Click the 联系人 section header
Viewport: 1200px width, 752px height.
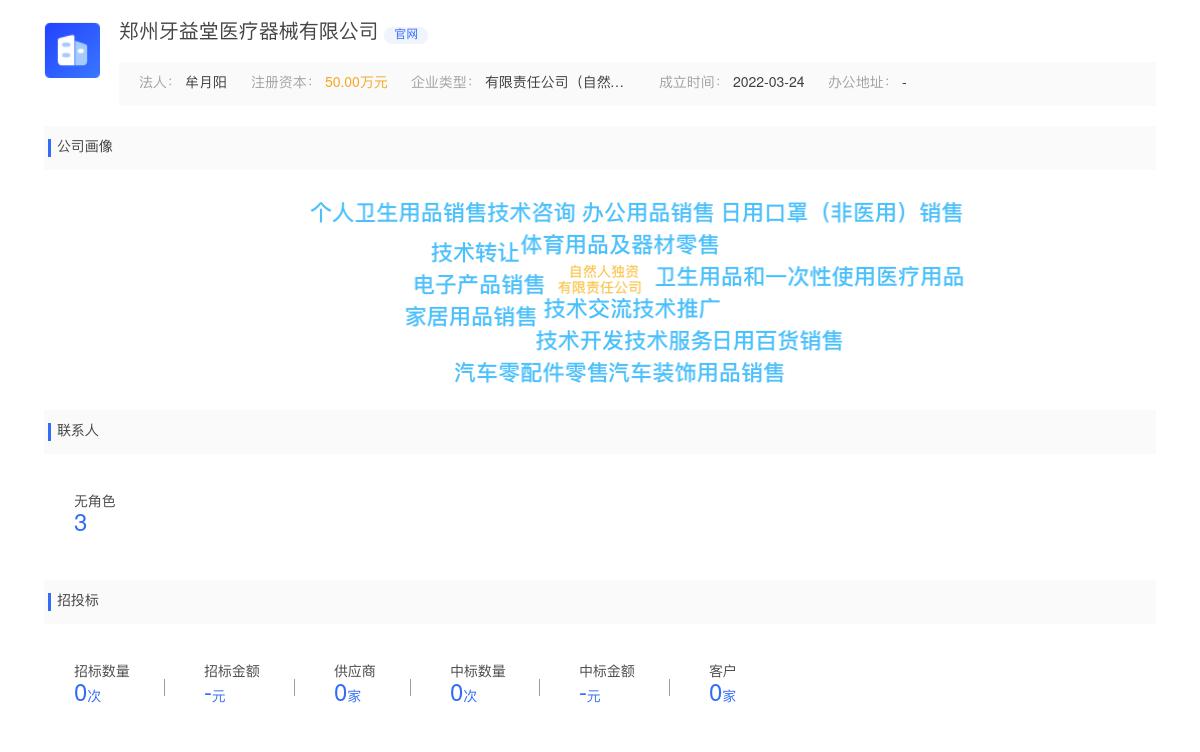[78, 431]
